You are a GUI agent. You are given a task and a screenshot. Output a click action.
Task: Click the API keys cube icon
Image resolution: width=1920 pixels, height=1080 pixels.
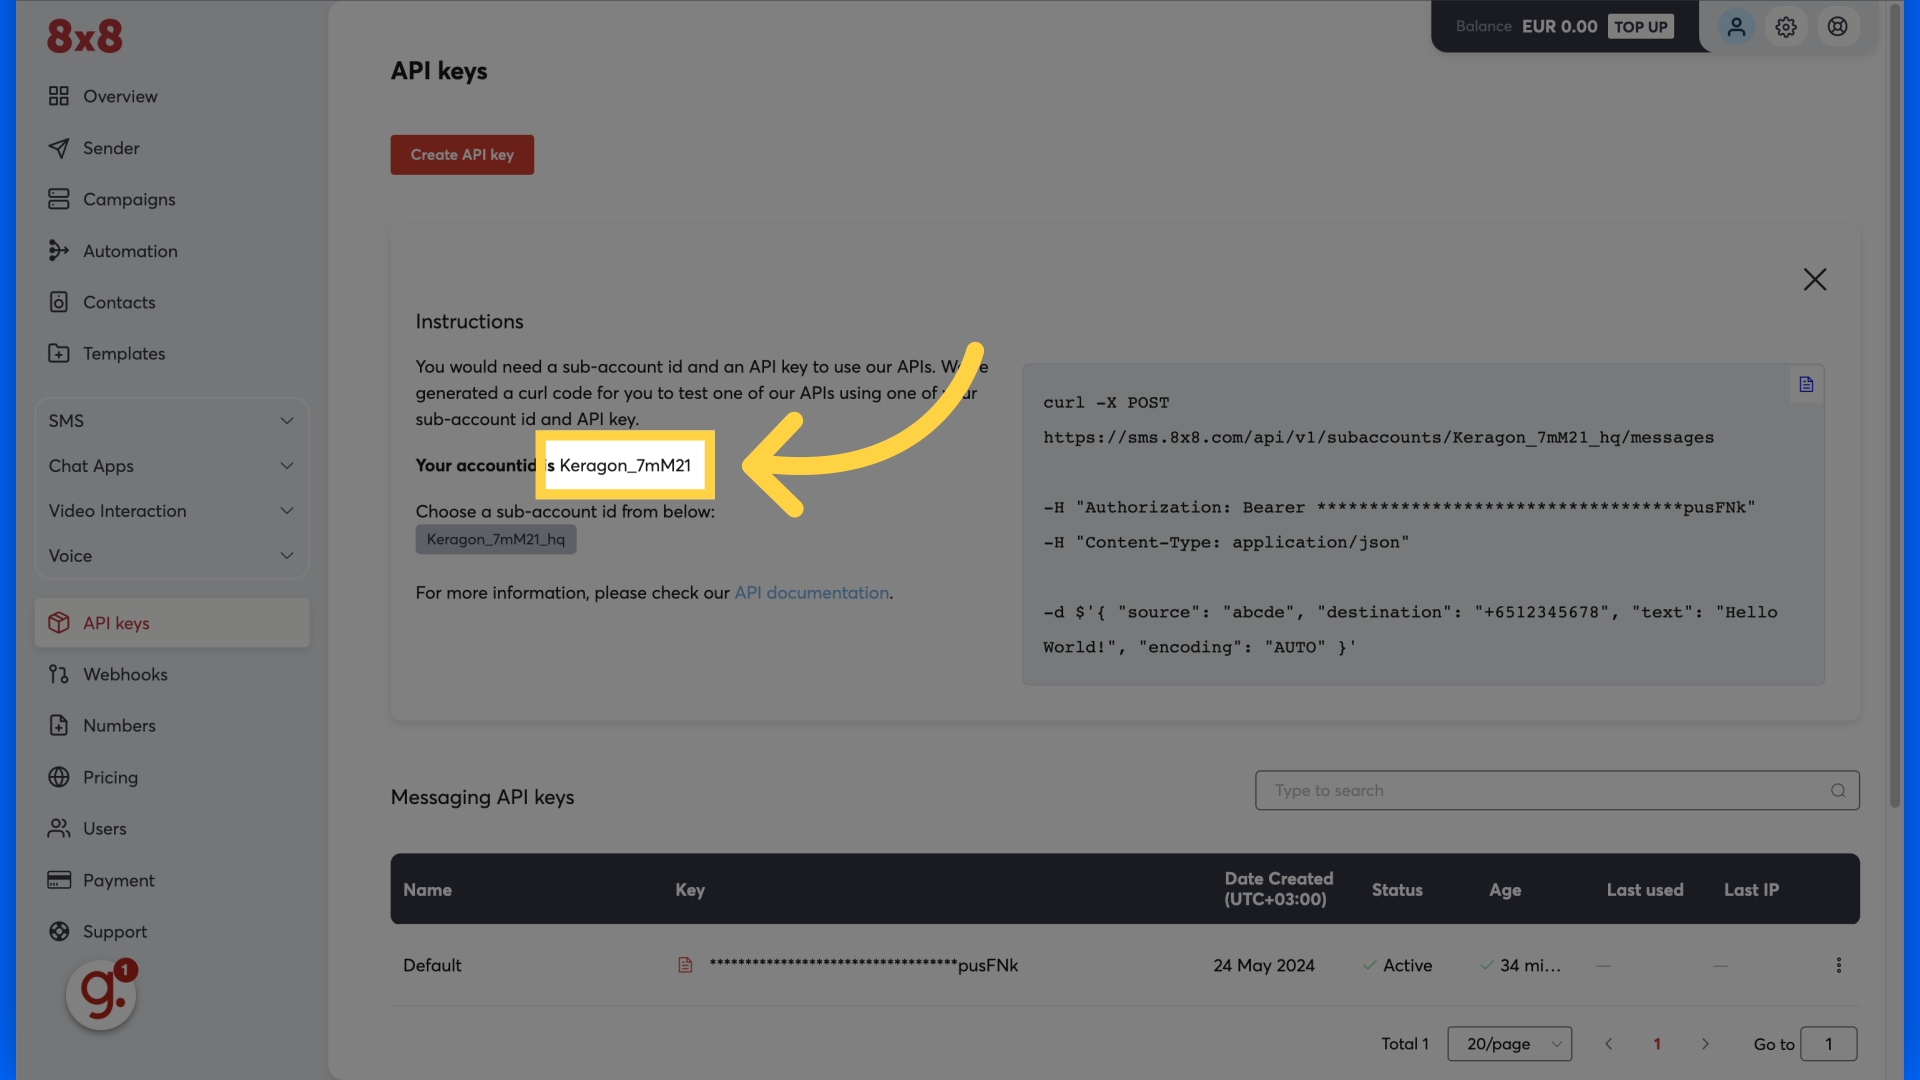(59, 623)
